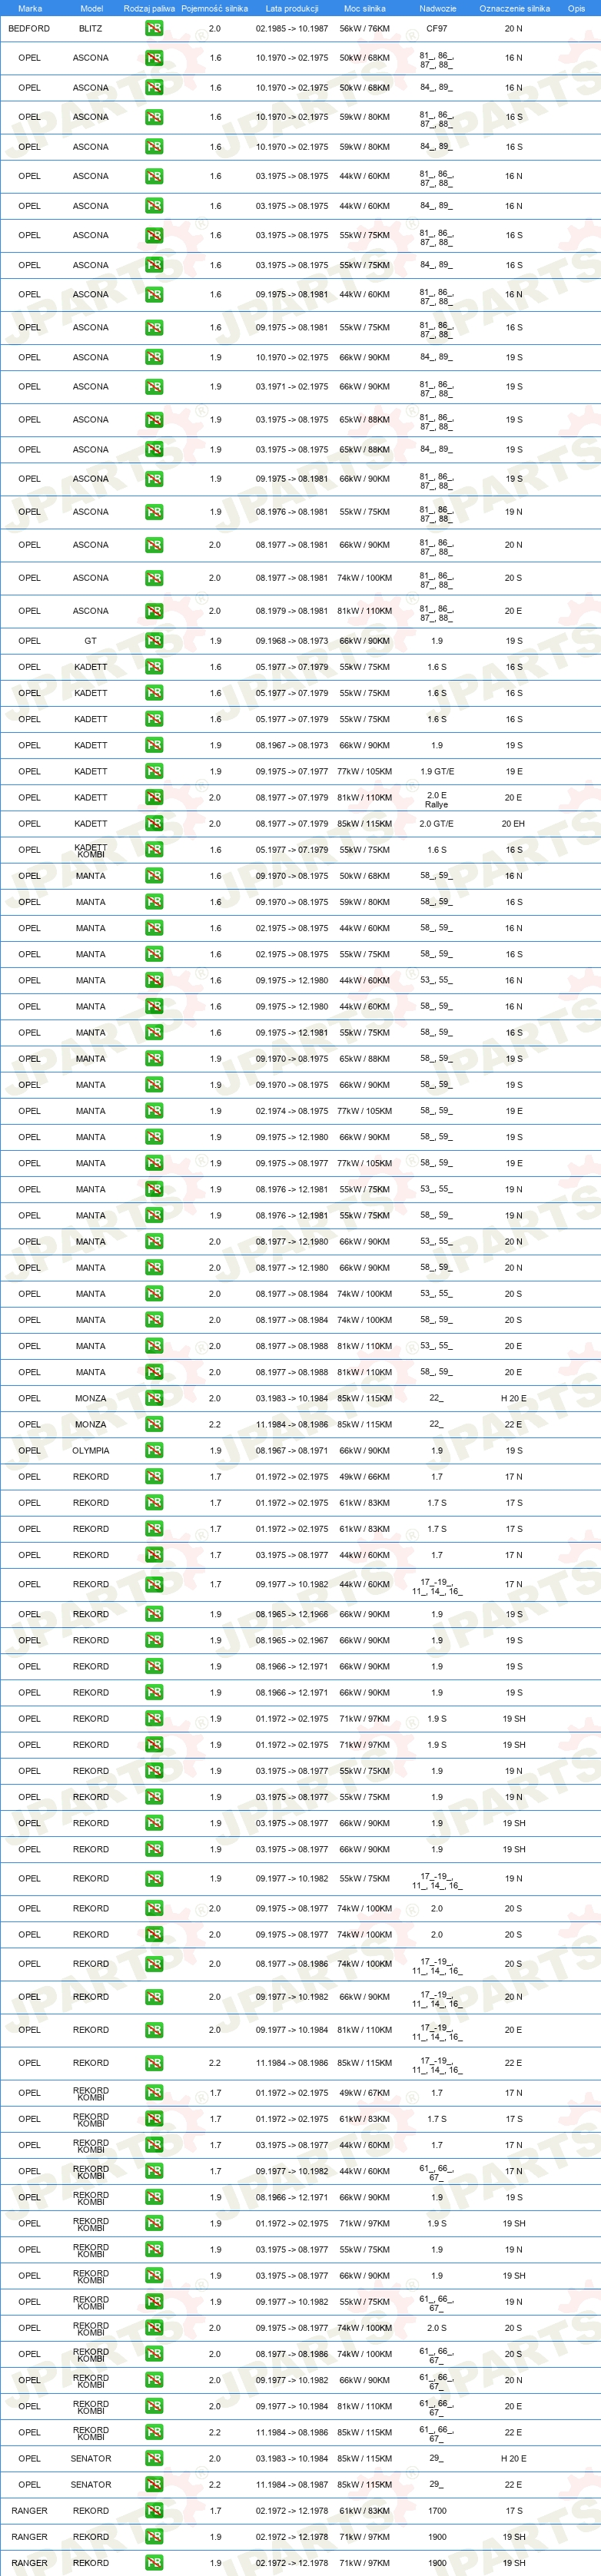This screenshot has height=2576, width=601.
Task: Click fuel icon in REKORD KOMBI 49kW / 67KM row
Action: pos(153,2092)
